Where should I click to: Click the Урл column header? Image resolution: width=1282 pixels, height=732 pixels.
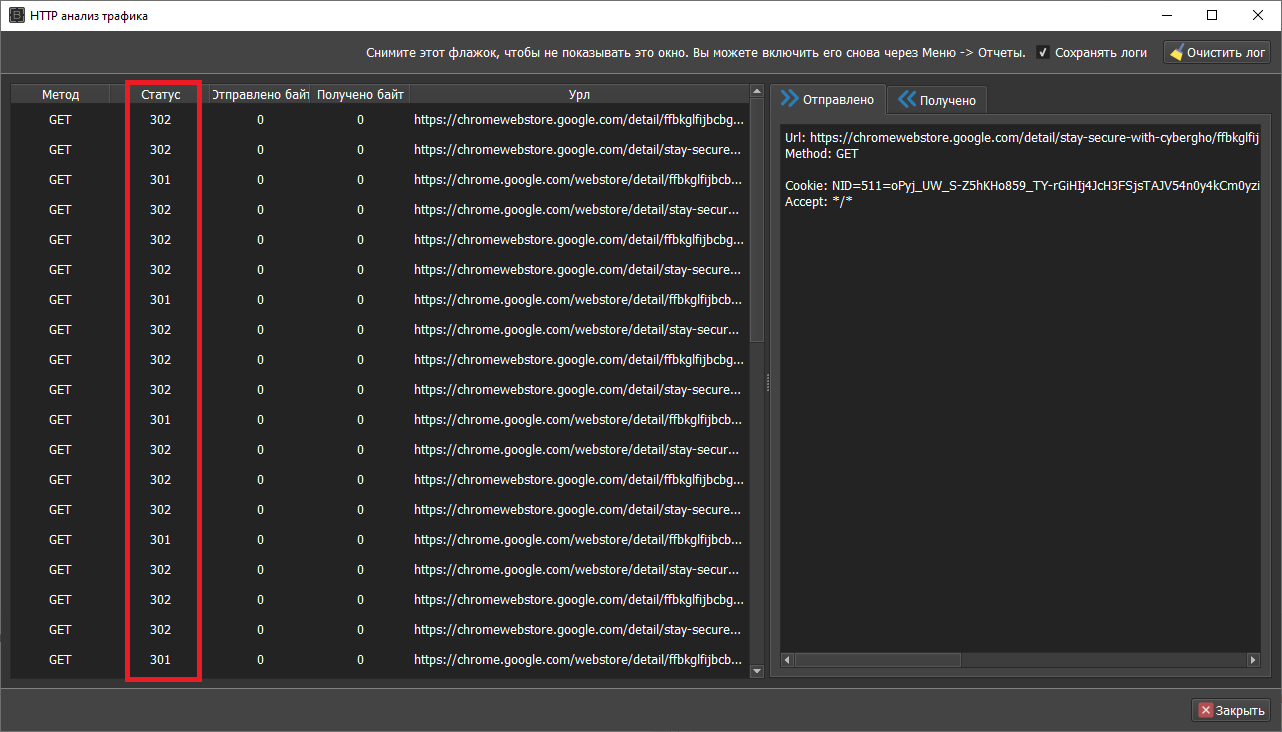point(579,94)
